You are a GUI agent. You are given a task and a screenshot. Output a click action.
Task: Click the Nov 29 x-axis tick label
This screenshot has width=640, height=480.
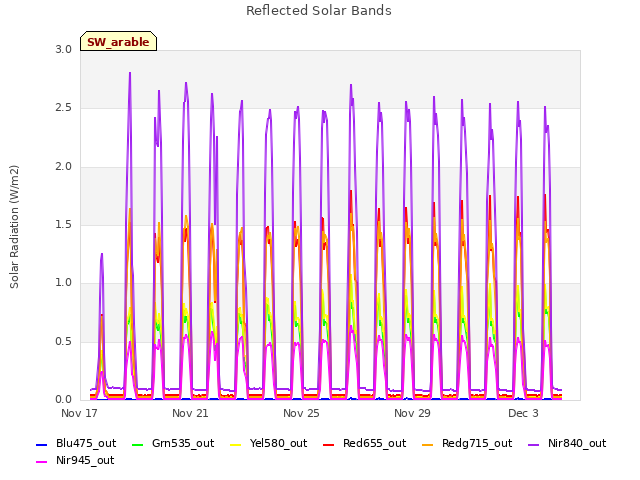pyautogui.click(x=412, y=413)
